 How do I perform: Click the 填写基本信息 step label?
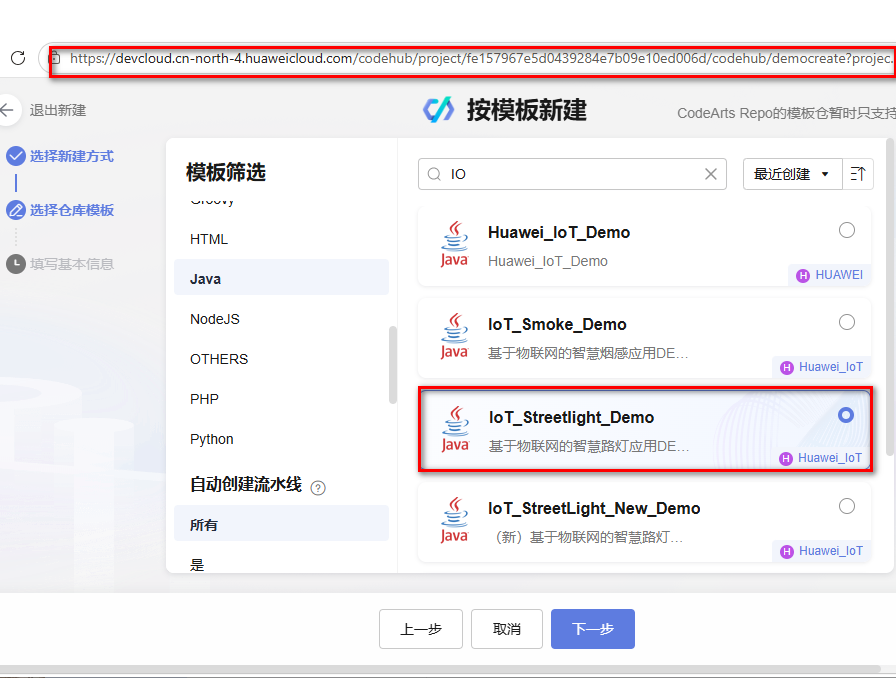pos(71,264)
